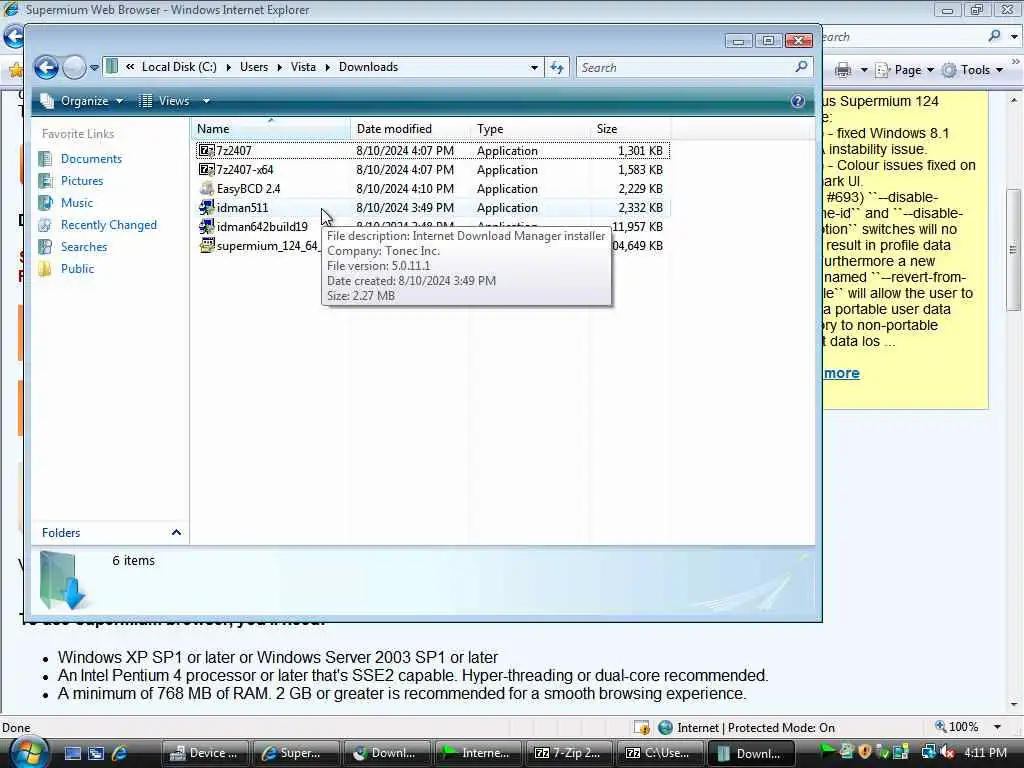Screen dimensions: 1024x768
Task: Select the EasyBCD 2.4 installer icon
Action: click(x=206, y=189)
